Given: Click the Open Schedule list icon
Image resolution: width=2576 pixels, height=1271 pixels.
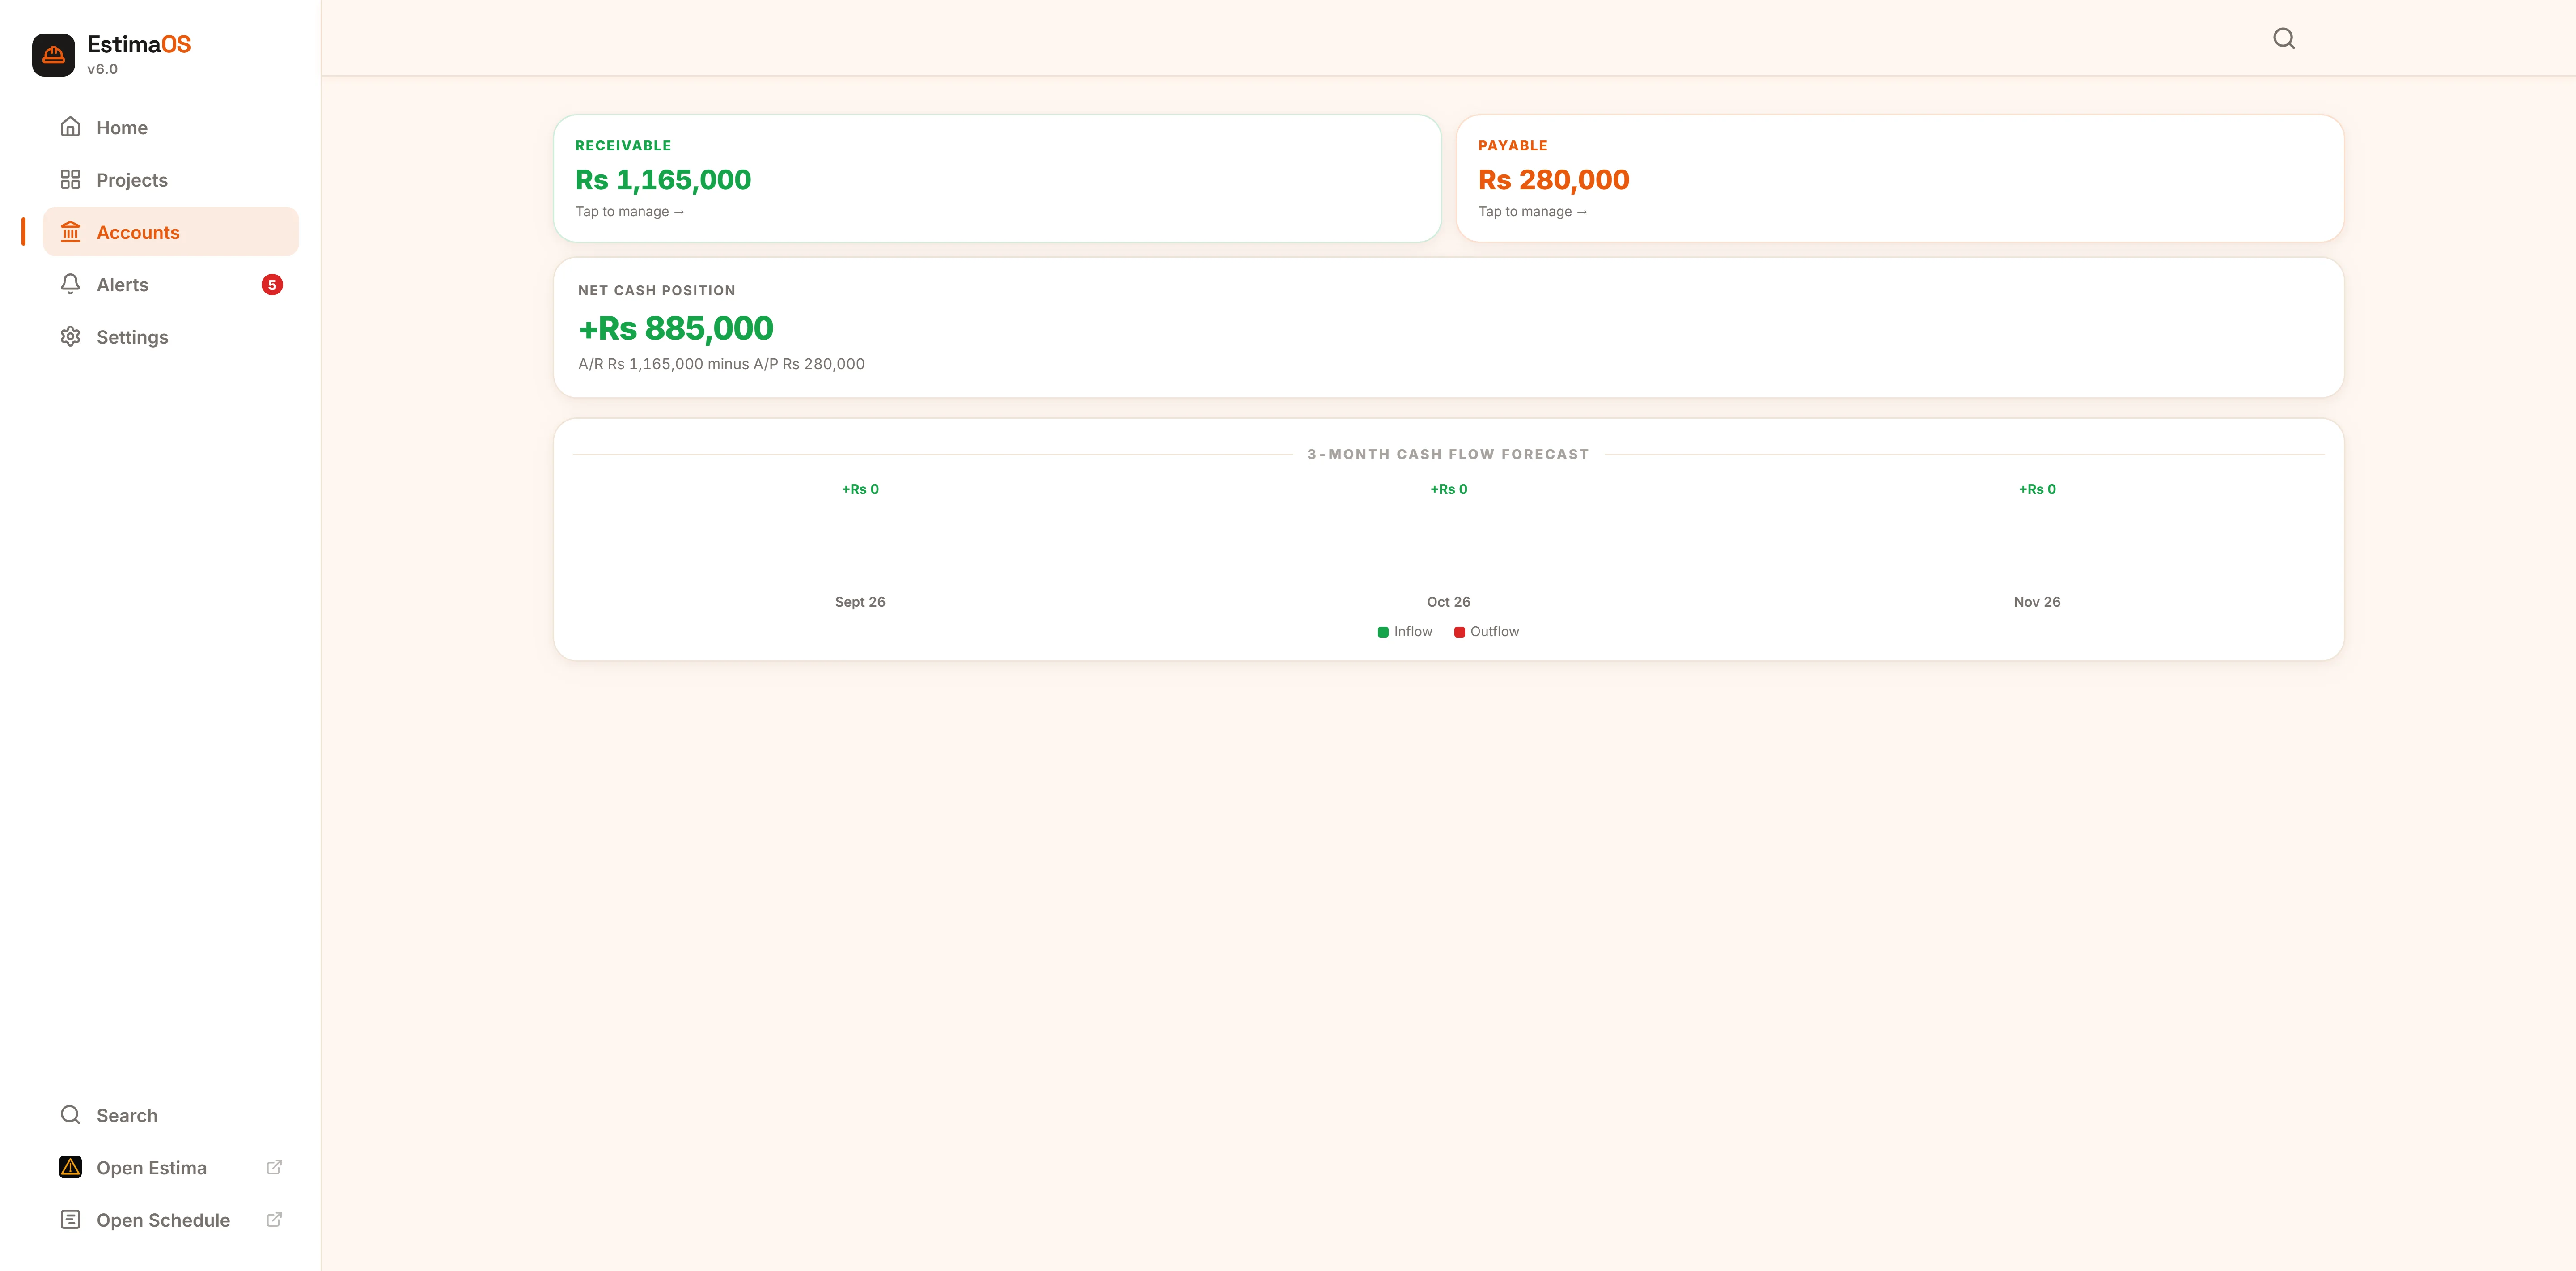Looking at the screenshot, I should tap(70, 1220).
